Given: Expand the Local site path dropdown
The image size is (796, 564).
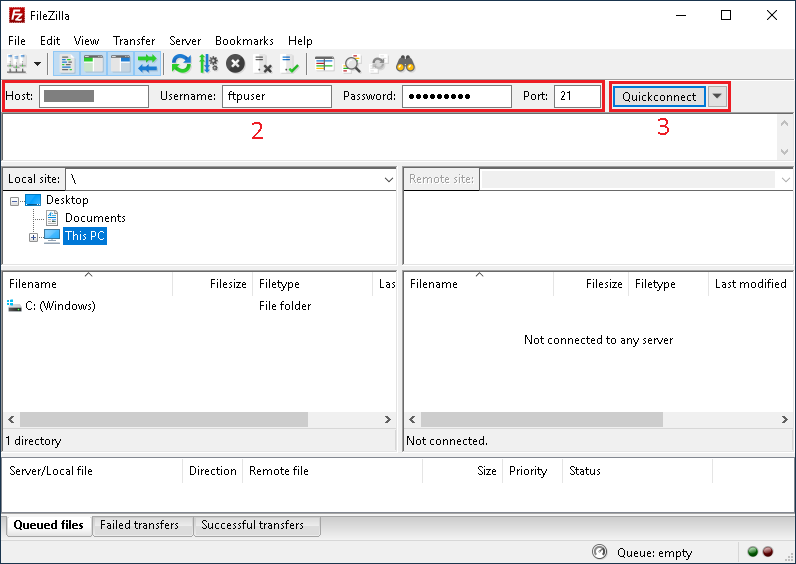Looking at the screenshot, I should (389, 179).
